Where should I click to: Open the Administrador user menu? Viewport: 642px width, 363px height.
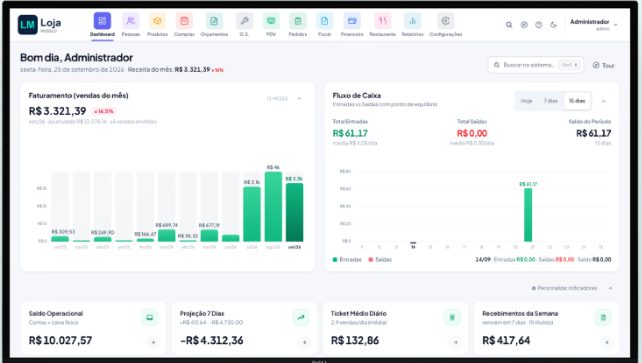593,24
